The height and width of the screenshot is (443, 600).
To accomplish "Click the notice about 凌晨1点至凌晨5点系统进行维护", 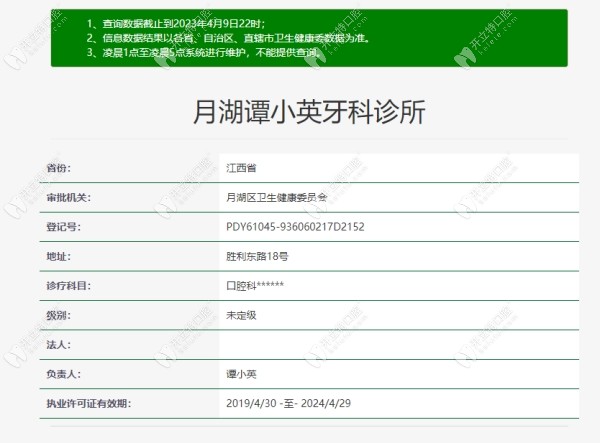I will (x=203, y=52).
